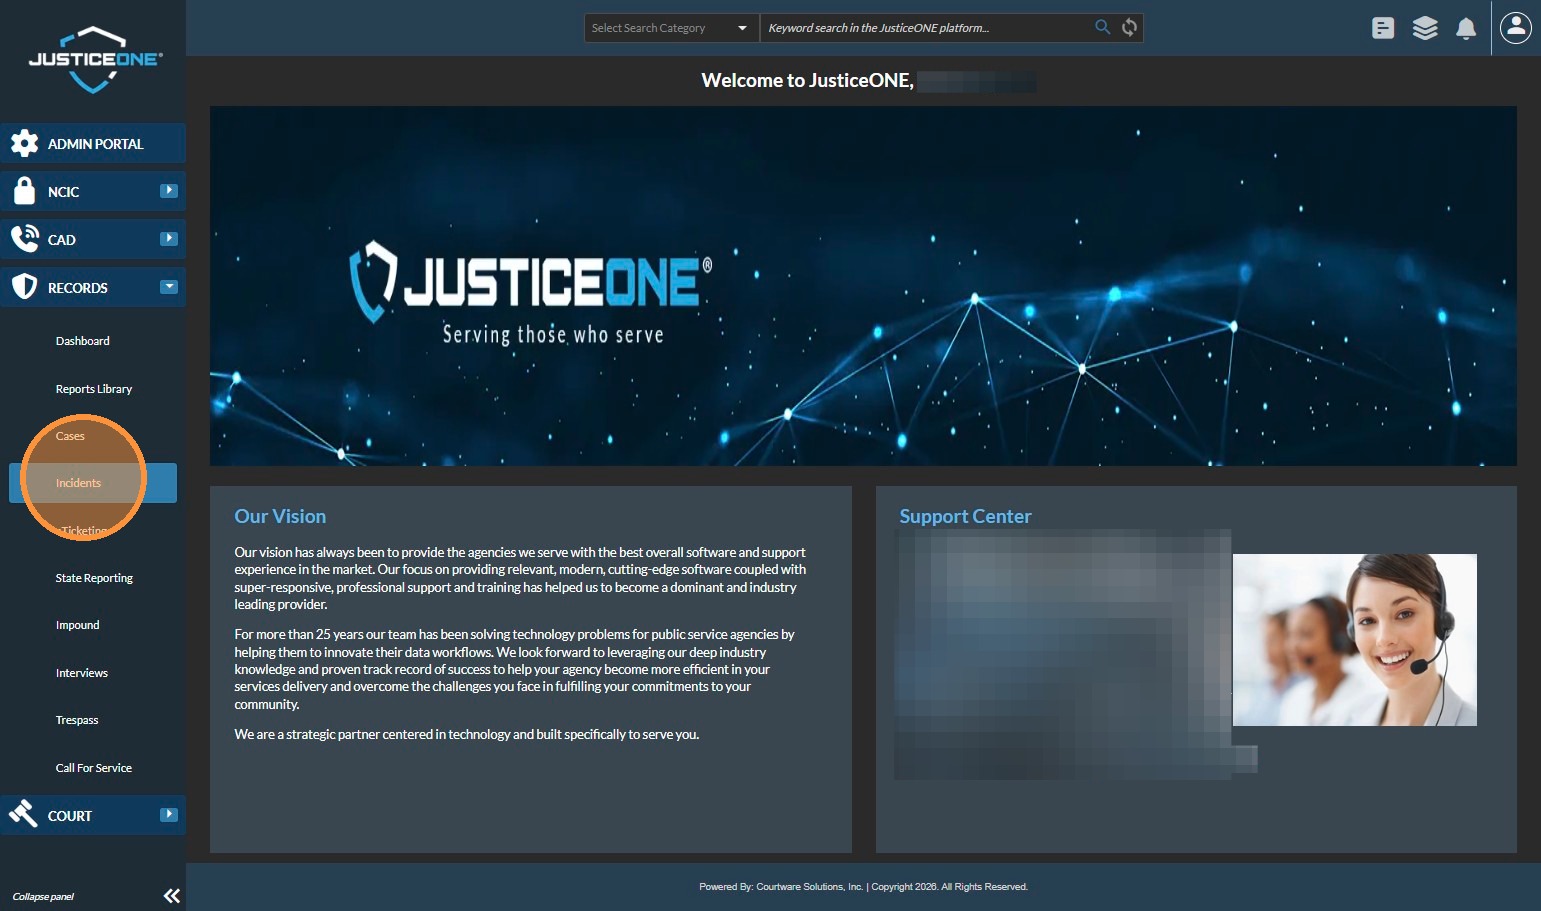
Task: Expand the NCIC menu arrow
Action: pos(169,190)
